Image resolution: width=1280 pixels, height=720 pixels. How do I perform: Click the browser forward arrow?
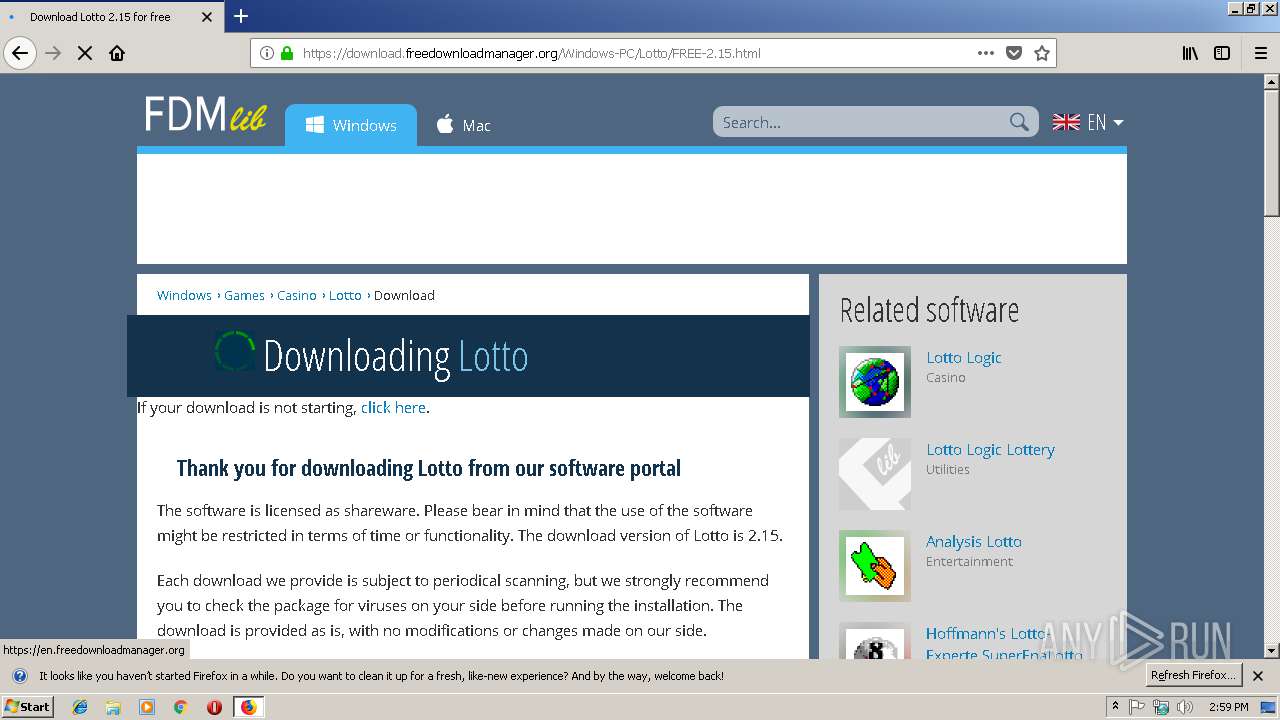[x=53, y=53]
